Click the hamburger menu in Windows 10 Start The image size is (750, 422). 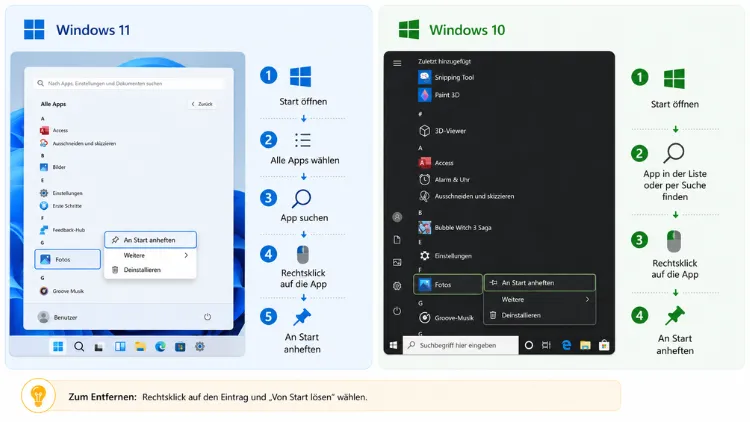(397, 63)
